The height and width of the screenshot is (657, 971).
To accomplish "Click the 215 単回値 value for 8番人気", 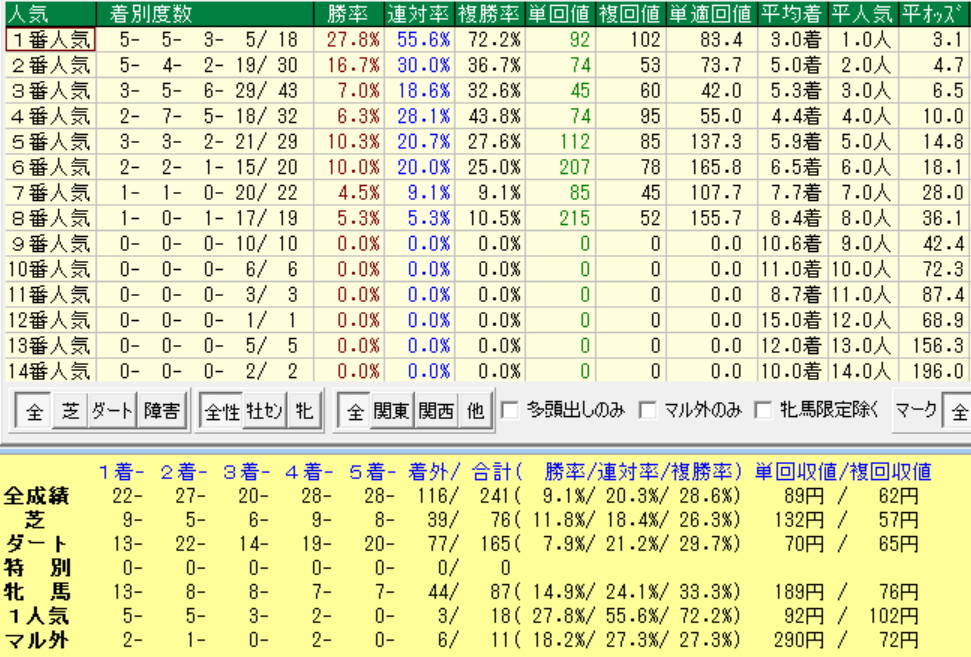I will 574,217.
